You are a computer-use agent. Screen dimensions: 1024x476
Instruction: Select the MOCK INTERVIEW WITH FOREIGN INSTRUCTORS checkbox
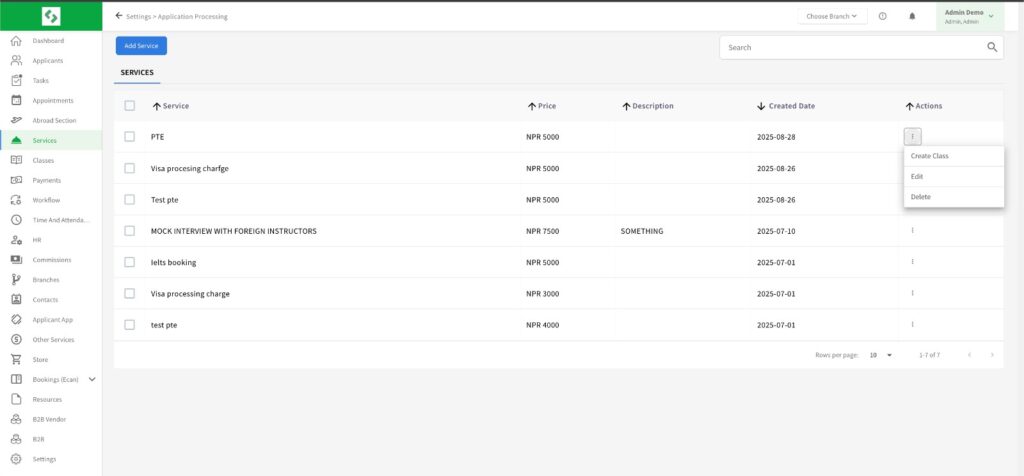tap(130, 231)
